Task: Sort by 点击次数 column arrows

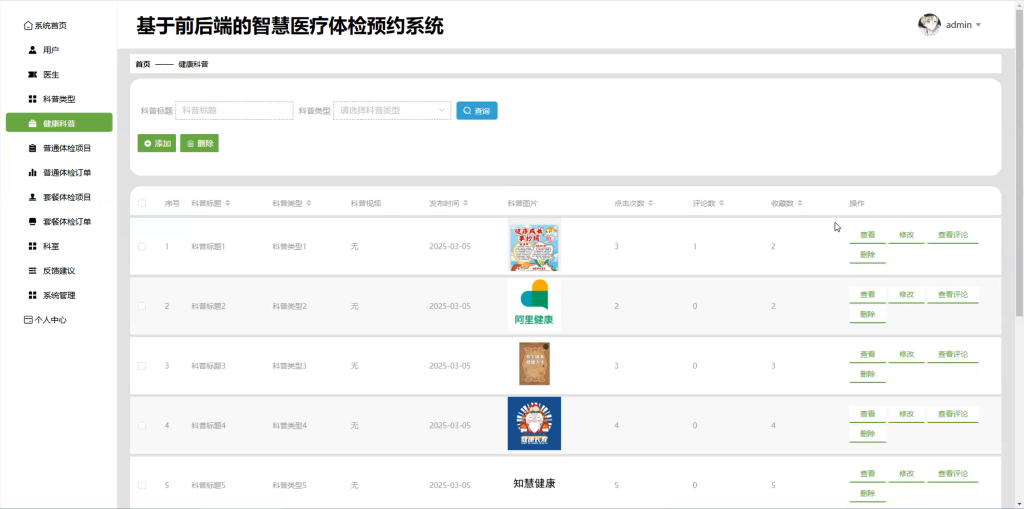Action: (651, 203)
